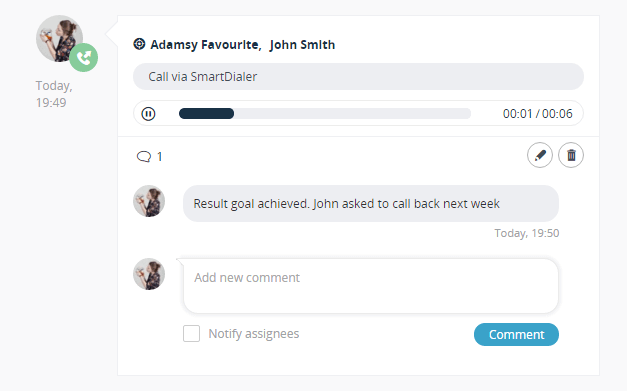The image size is (627, 391).
Task: Click the target icon beside Adamsy Favourite
Action: tap(139, 44)
